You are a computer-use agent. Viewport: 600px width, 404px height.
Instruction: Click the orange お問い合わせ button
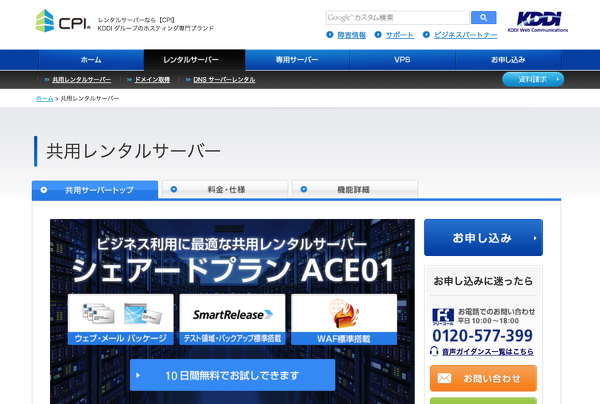tap(483, 378)
